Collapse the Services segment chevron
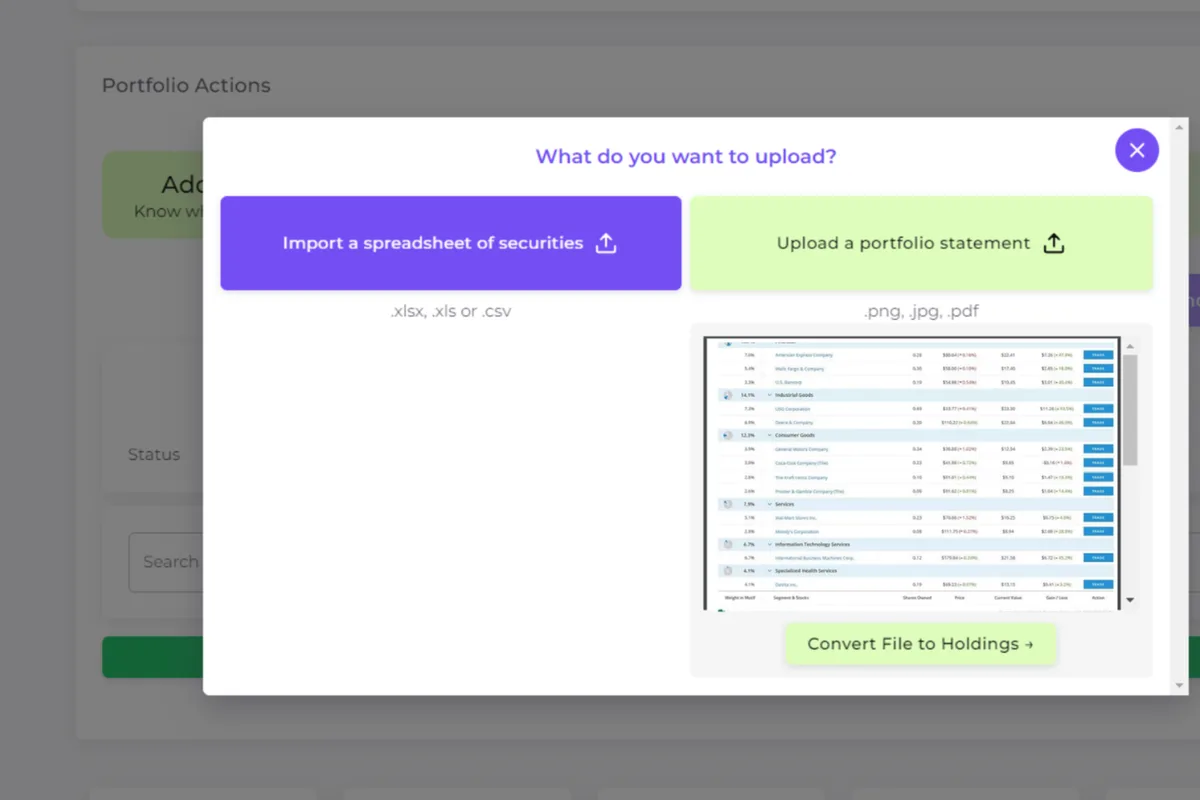 pos(769,504)
